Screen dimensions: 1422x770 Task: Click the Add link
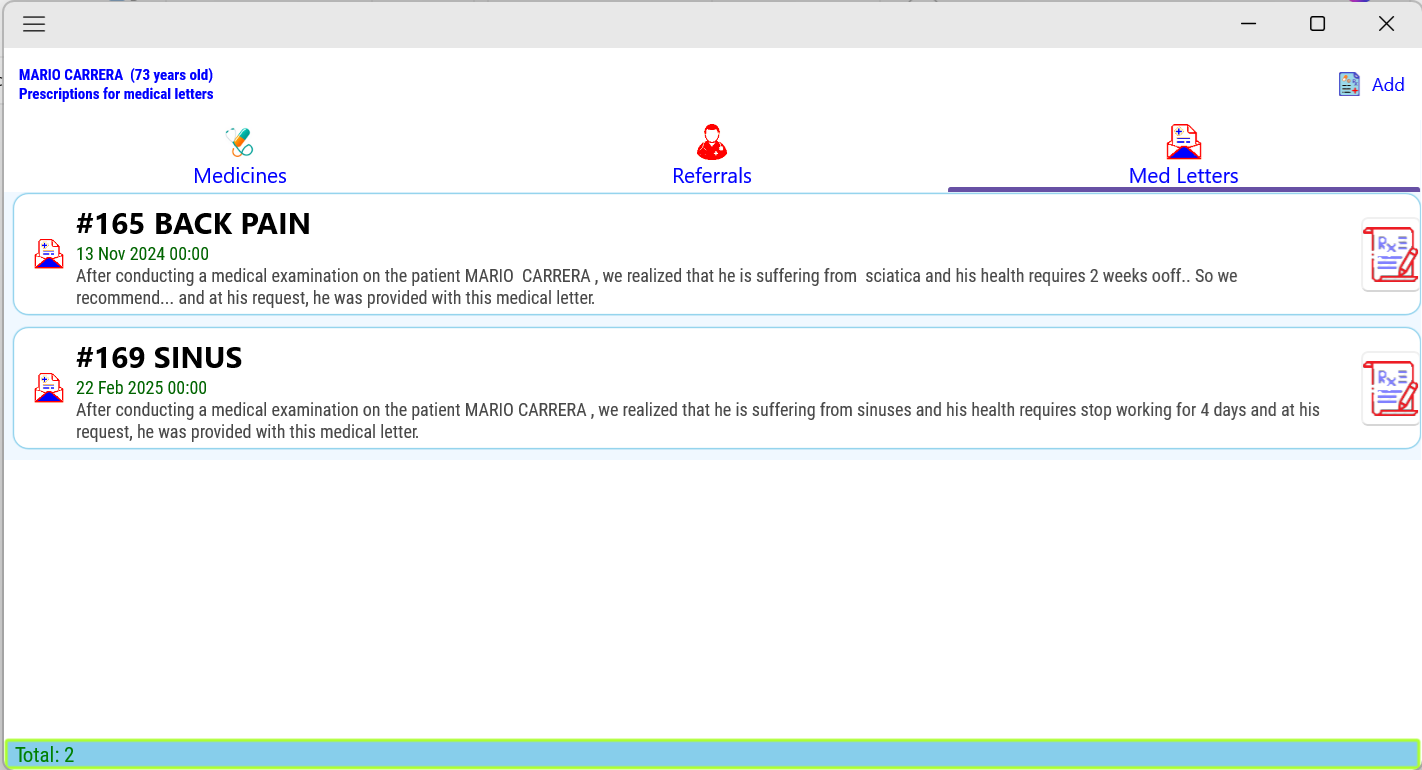[1388, 84]
